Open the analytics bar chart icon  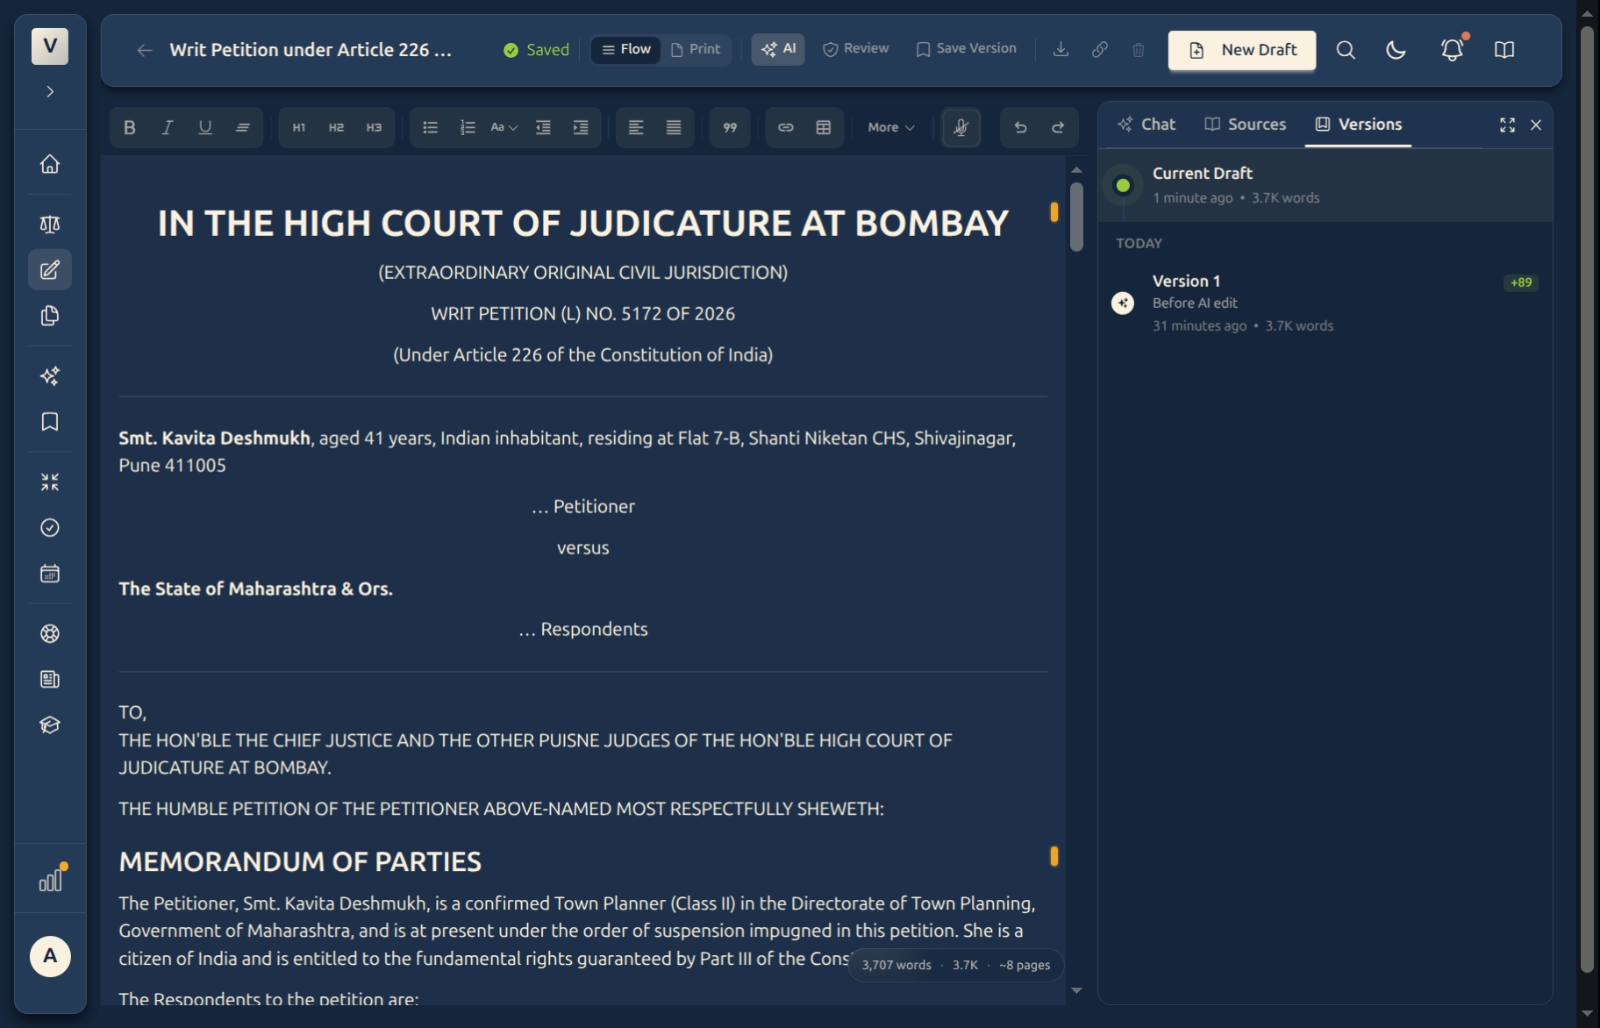pos(50,879)
